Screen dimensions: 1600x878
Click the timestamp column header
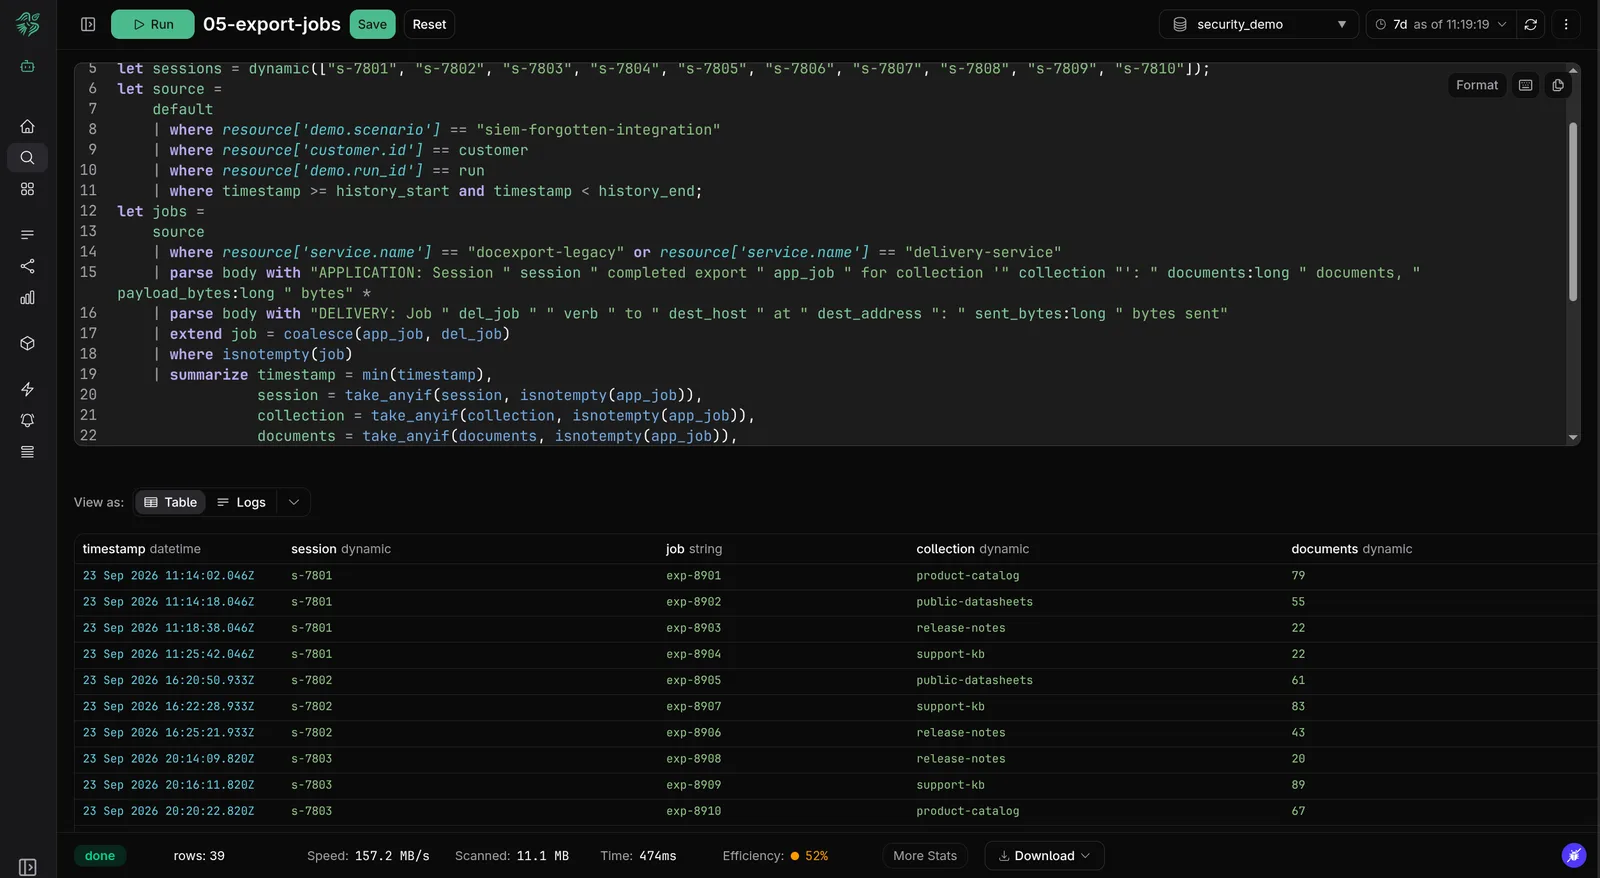142,549
